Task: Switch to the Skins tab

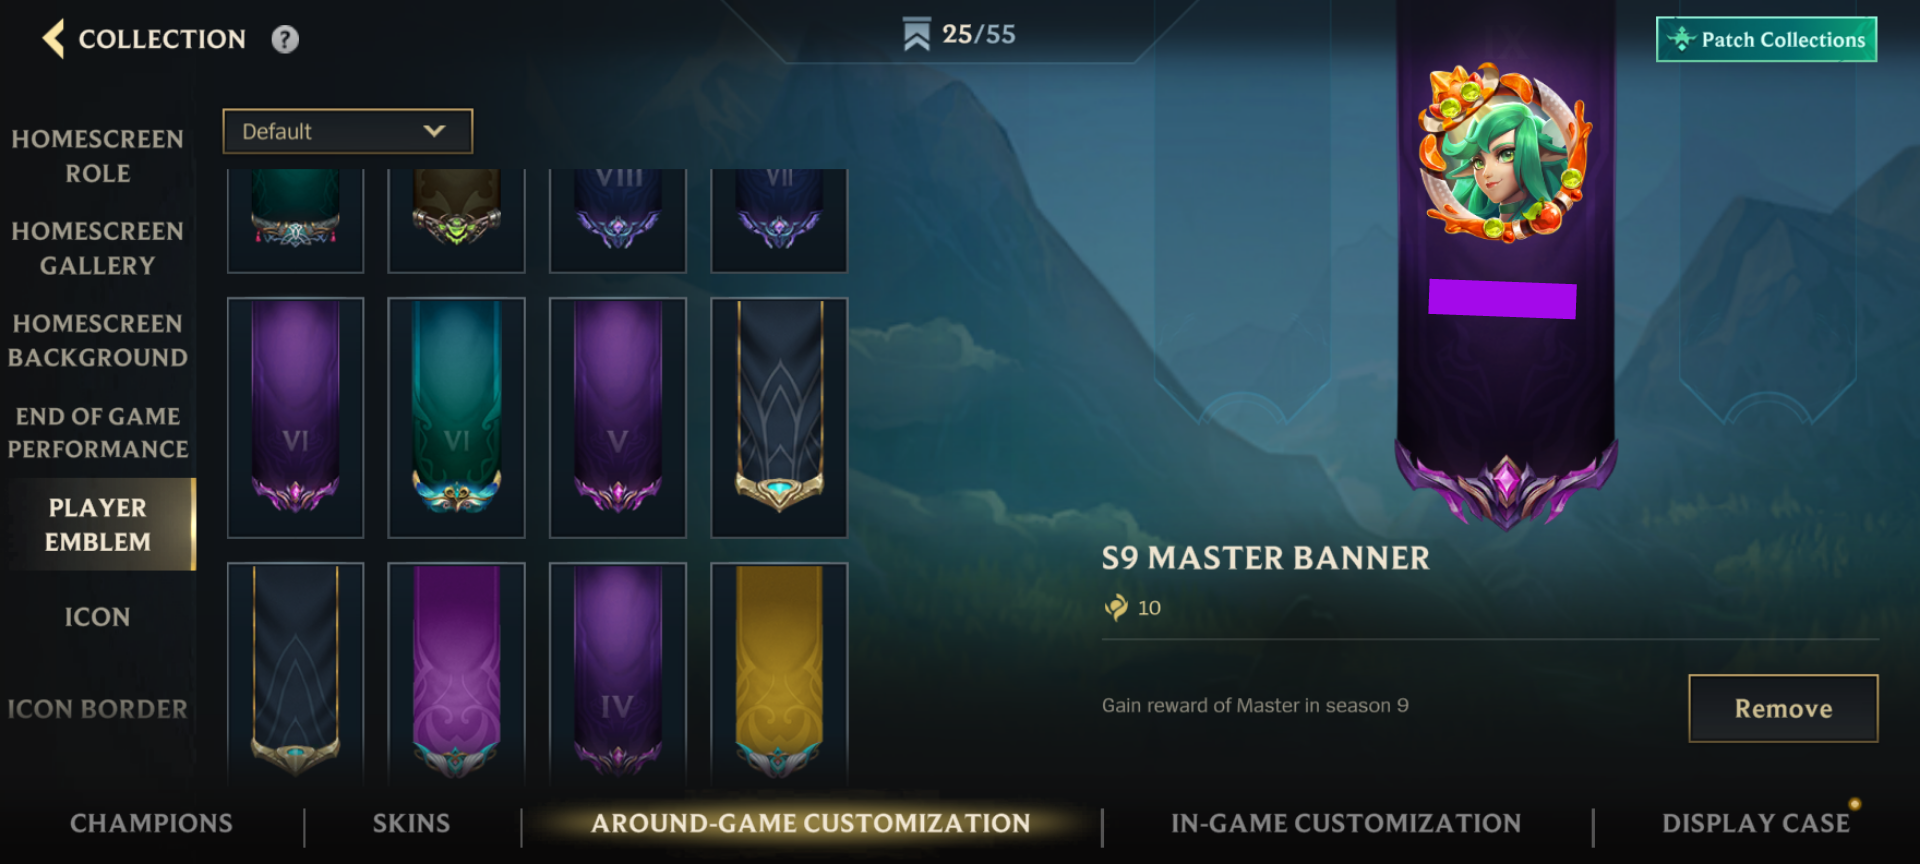Action: [411, 823]
